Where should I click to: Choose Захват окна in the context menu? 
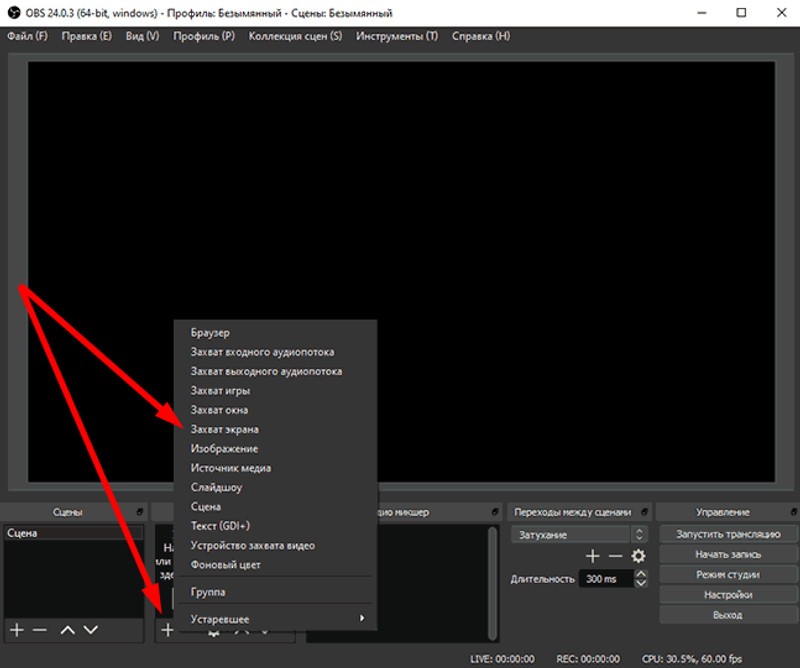[219, 410]
